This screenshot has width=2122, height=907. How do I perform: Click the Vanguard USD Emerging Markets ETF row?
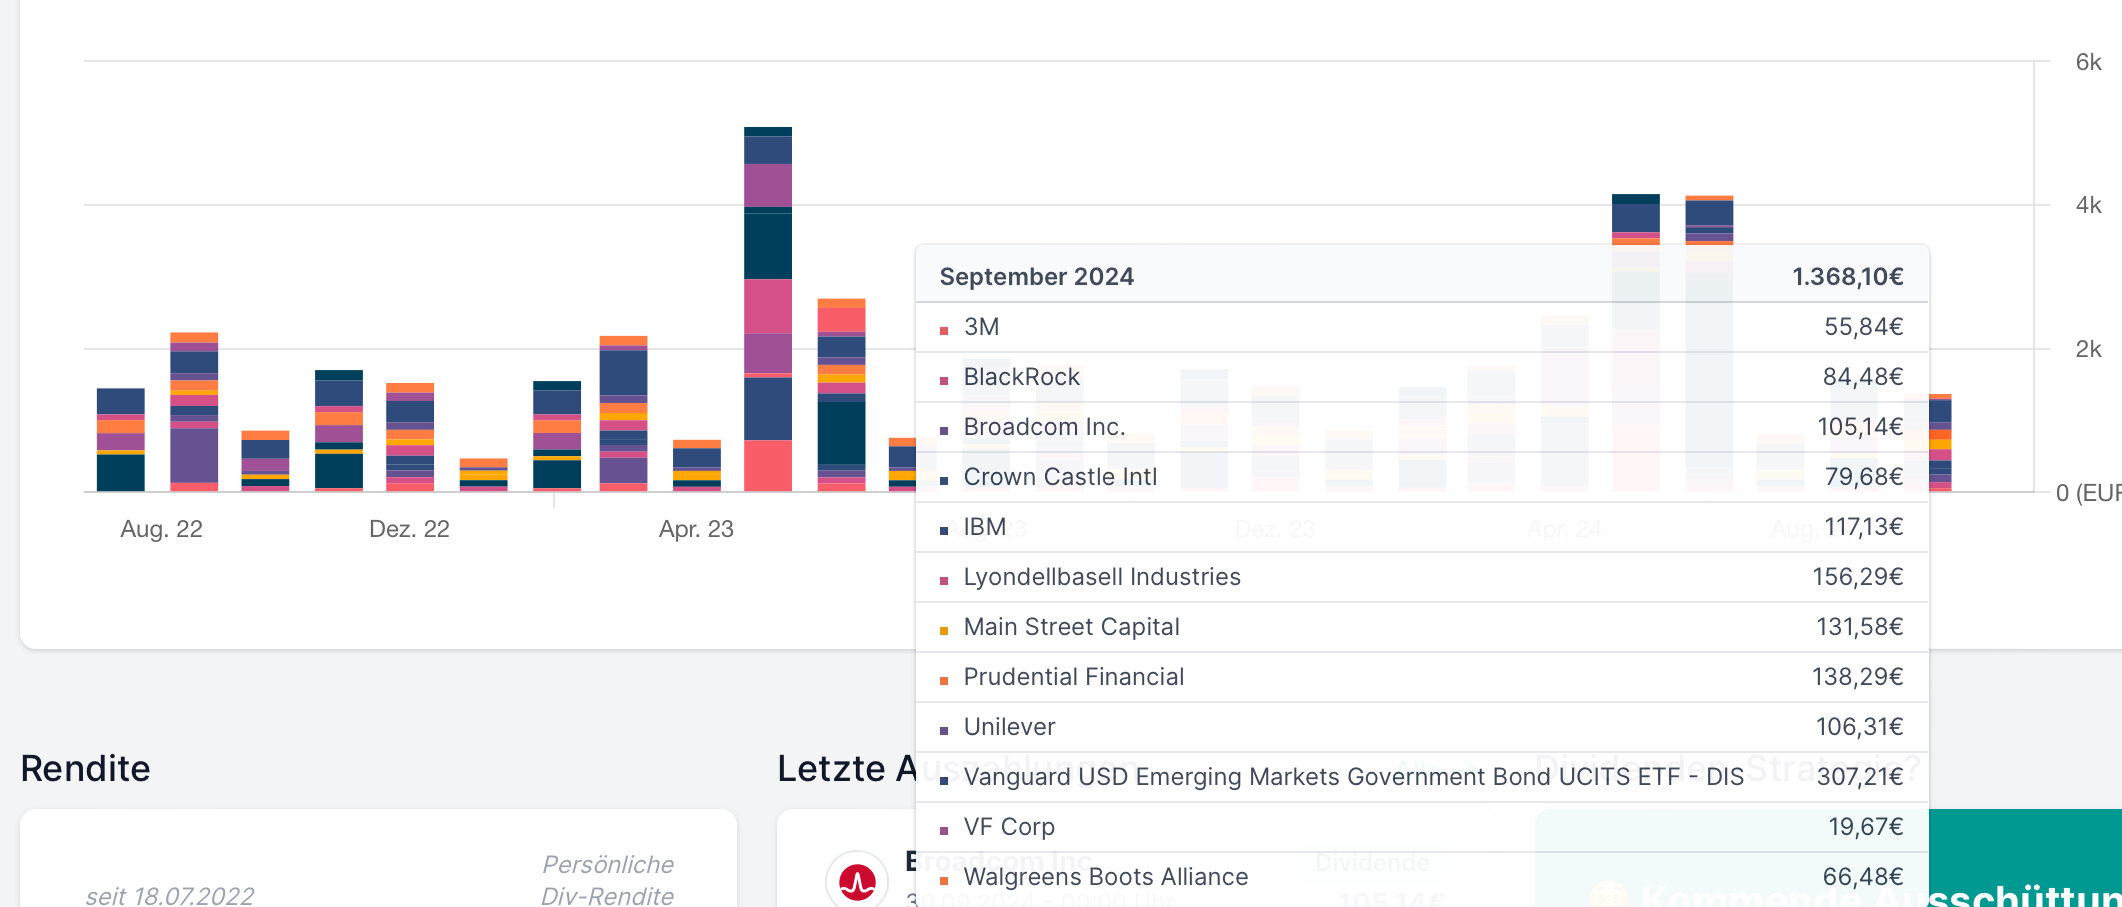click(x=1420, y=777)
